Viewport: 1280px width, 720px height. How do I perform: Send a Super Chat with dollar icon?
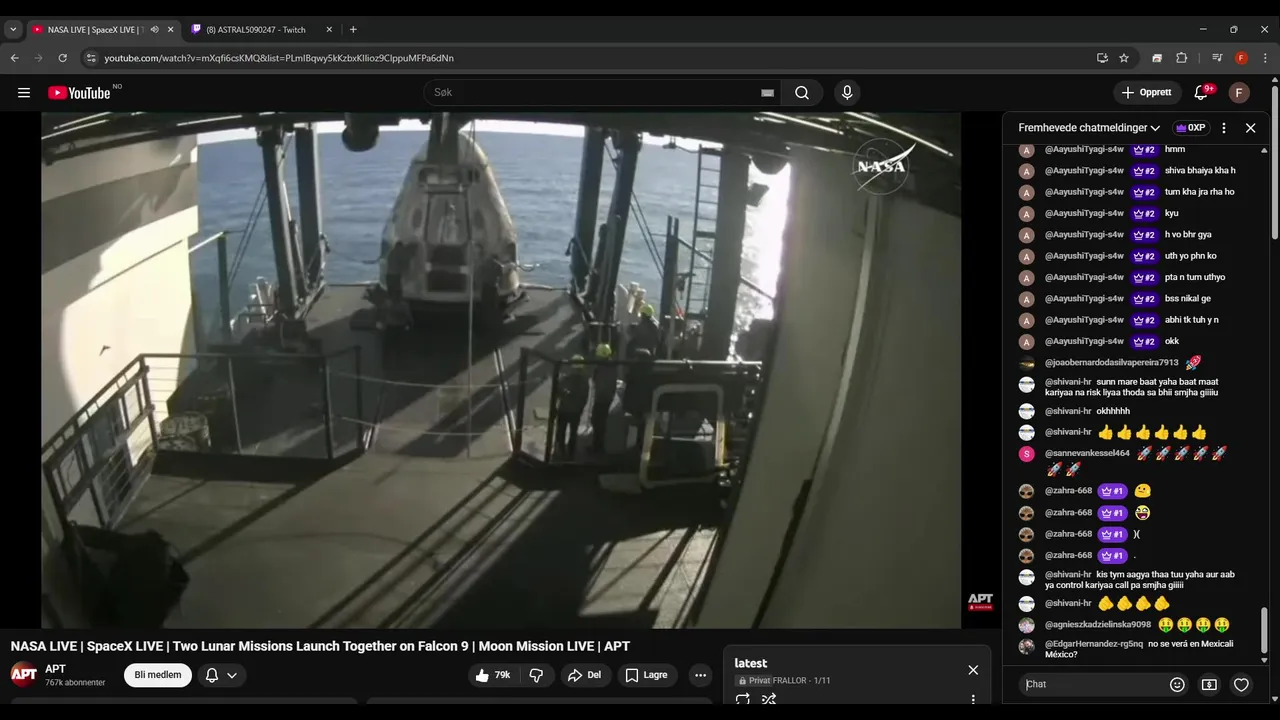pyautogui.click(x=1209, y=685)
